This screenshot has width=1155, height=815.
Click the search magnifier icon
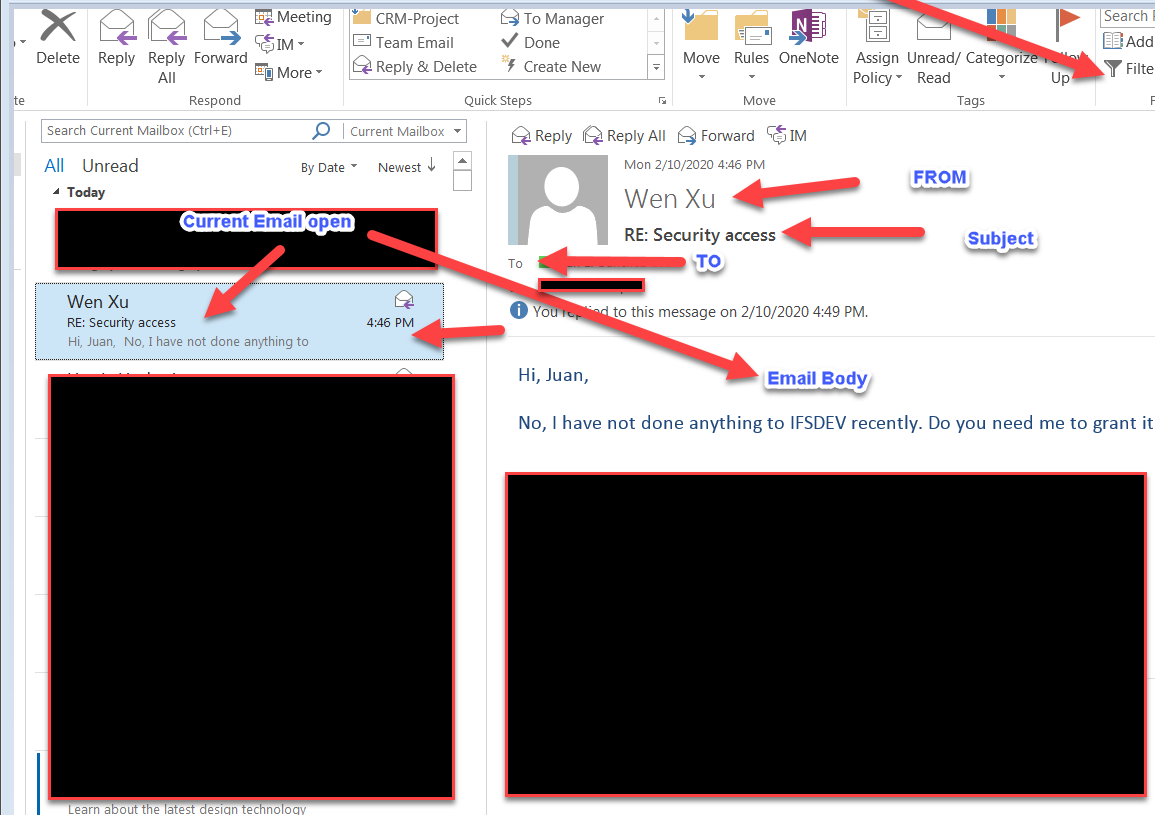tap(321, 131)
